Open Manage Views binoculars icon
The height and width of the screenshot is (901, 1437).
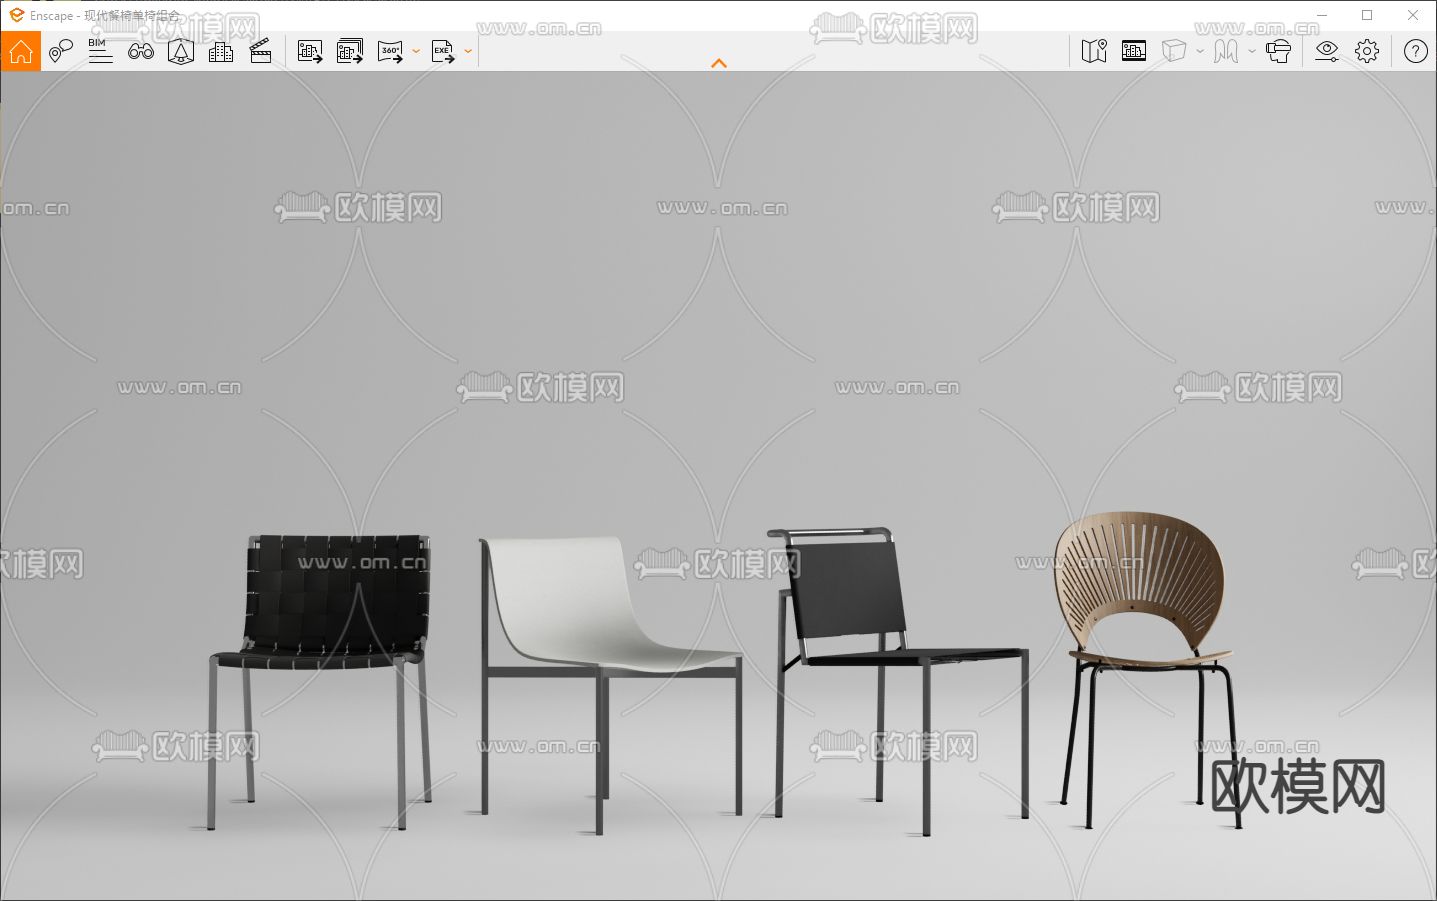click(141, 51)
